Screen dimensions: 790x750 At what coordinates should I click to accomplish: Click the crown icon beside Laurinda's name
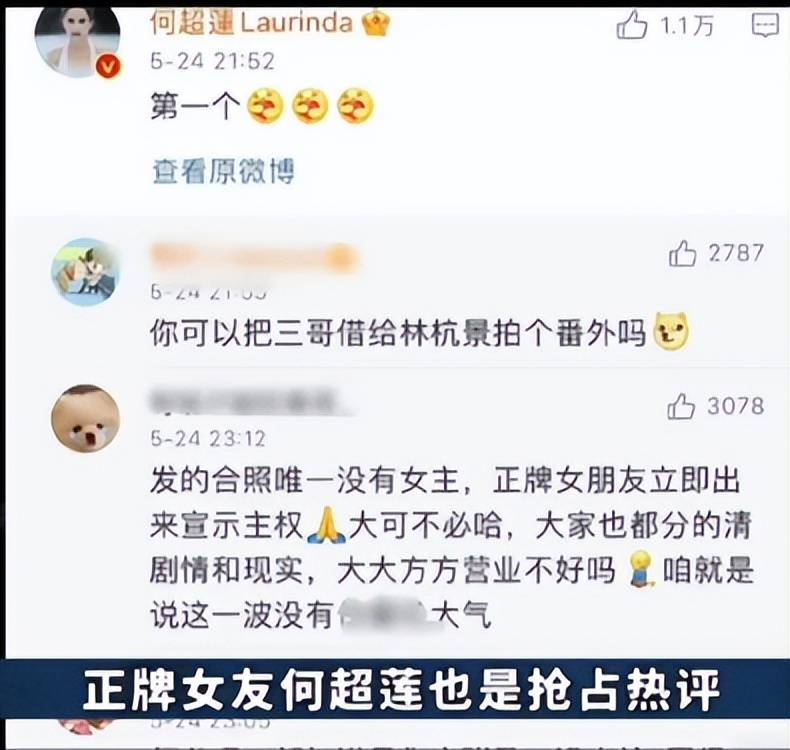376,23
